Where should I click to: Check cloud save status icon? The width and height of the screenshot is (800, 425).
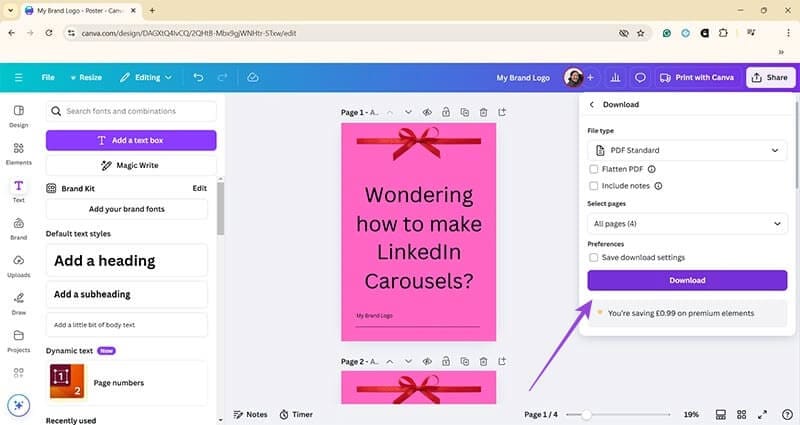tap(253, 78)
